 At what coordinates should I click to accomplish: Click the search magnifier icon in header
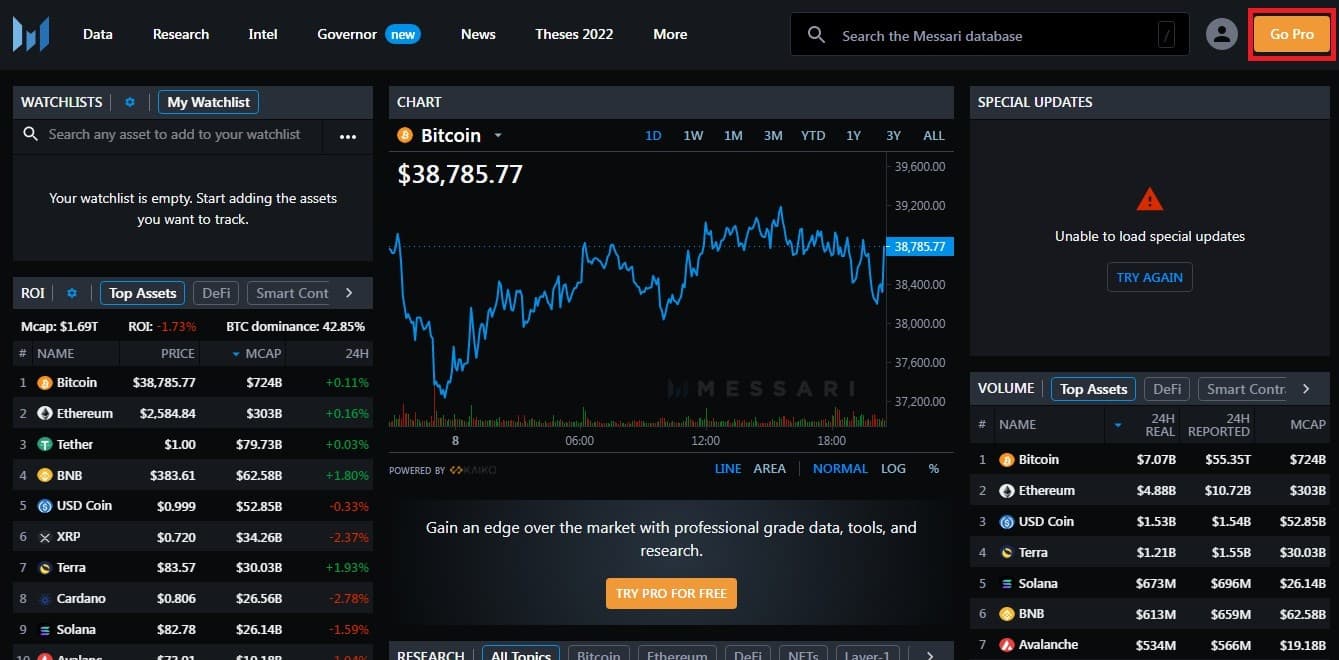coord(816,35)
